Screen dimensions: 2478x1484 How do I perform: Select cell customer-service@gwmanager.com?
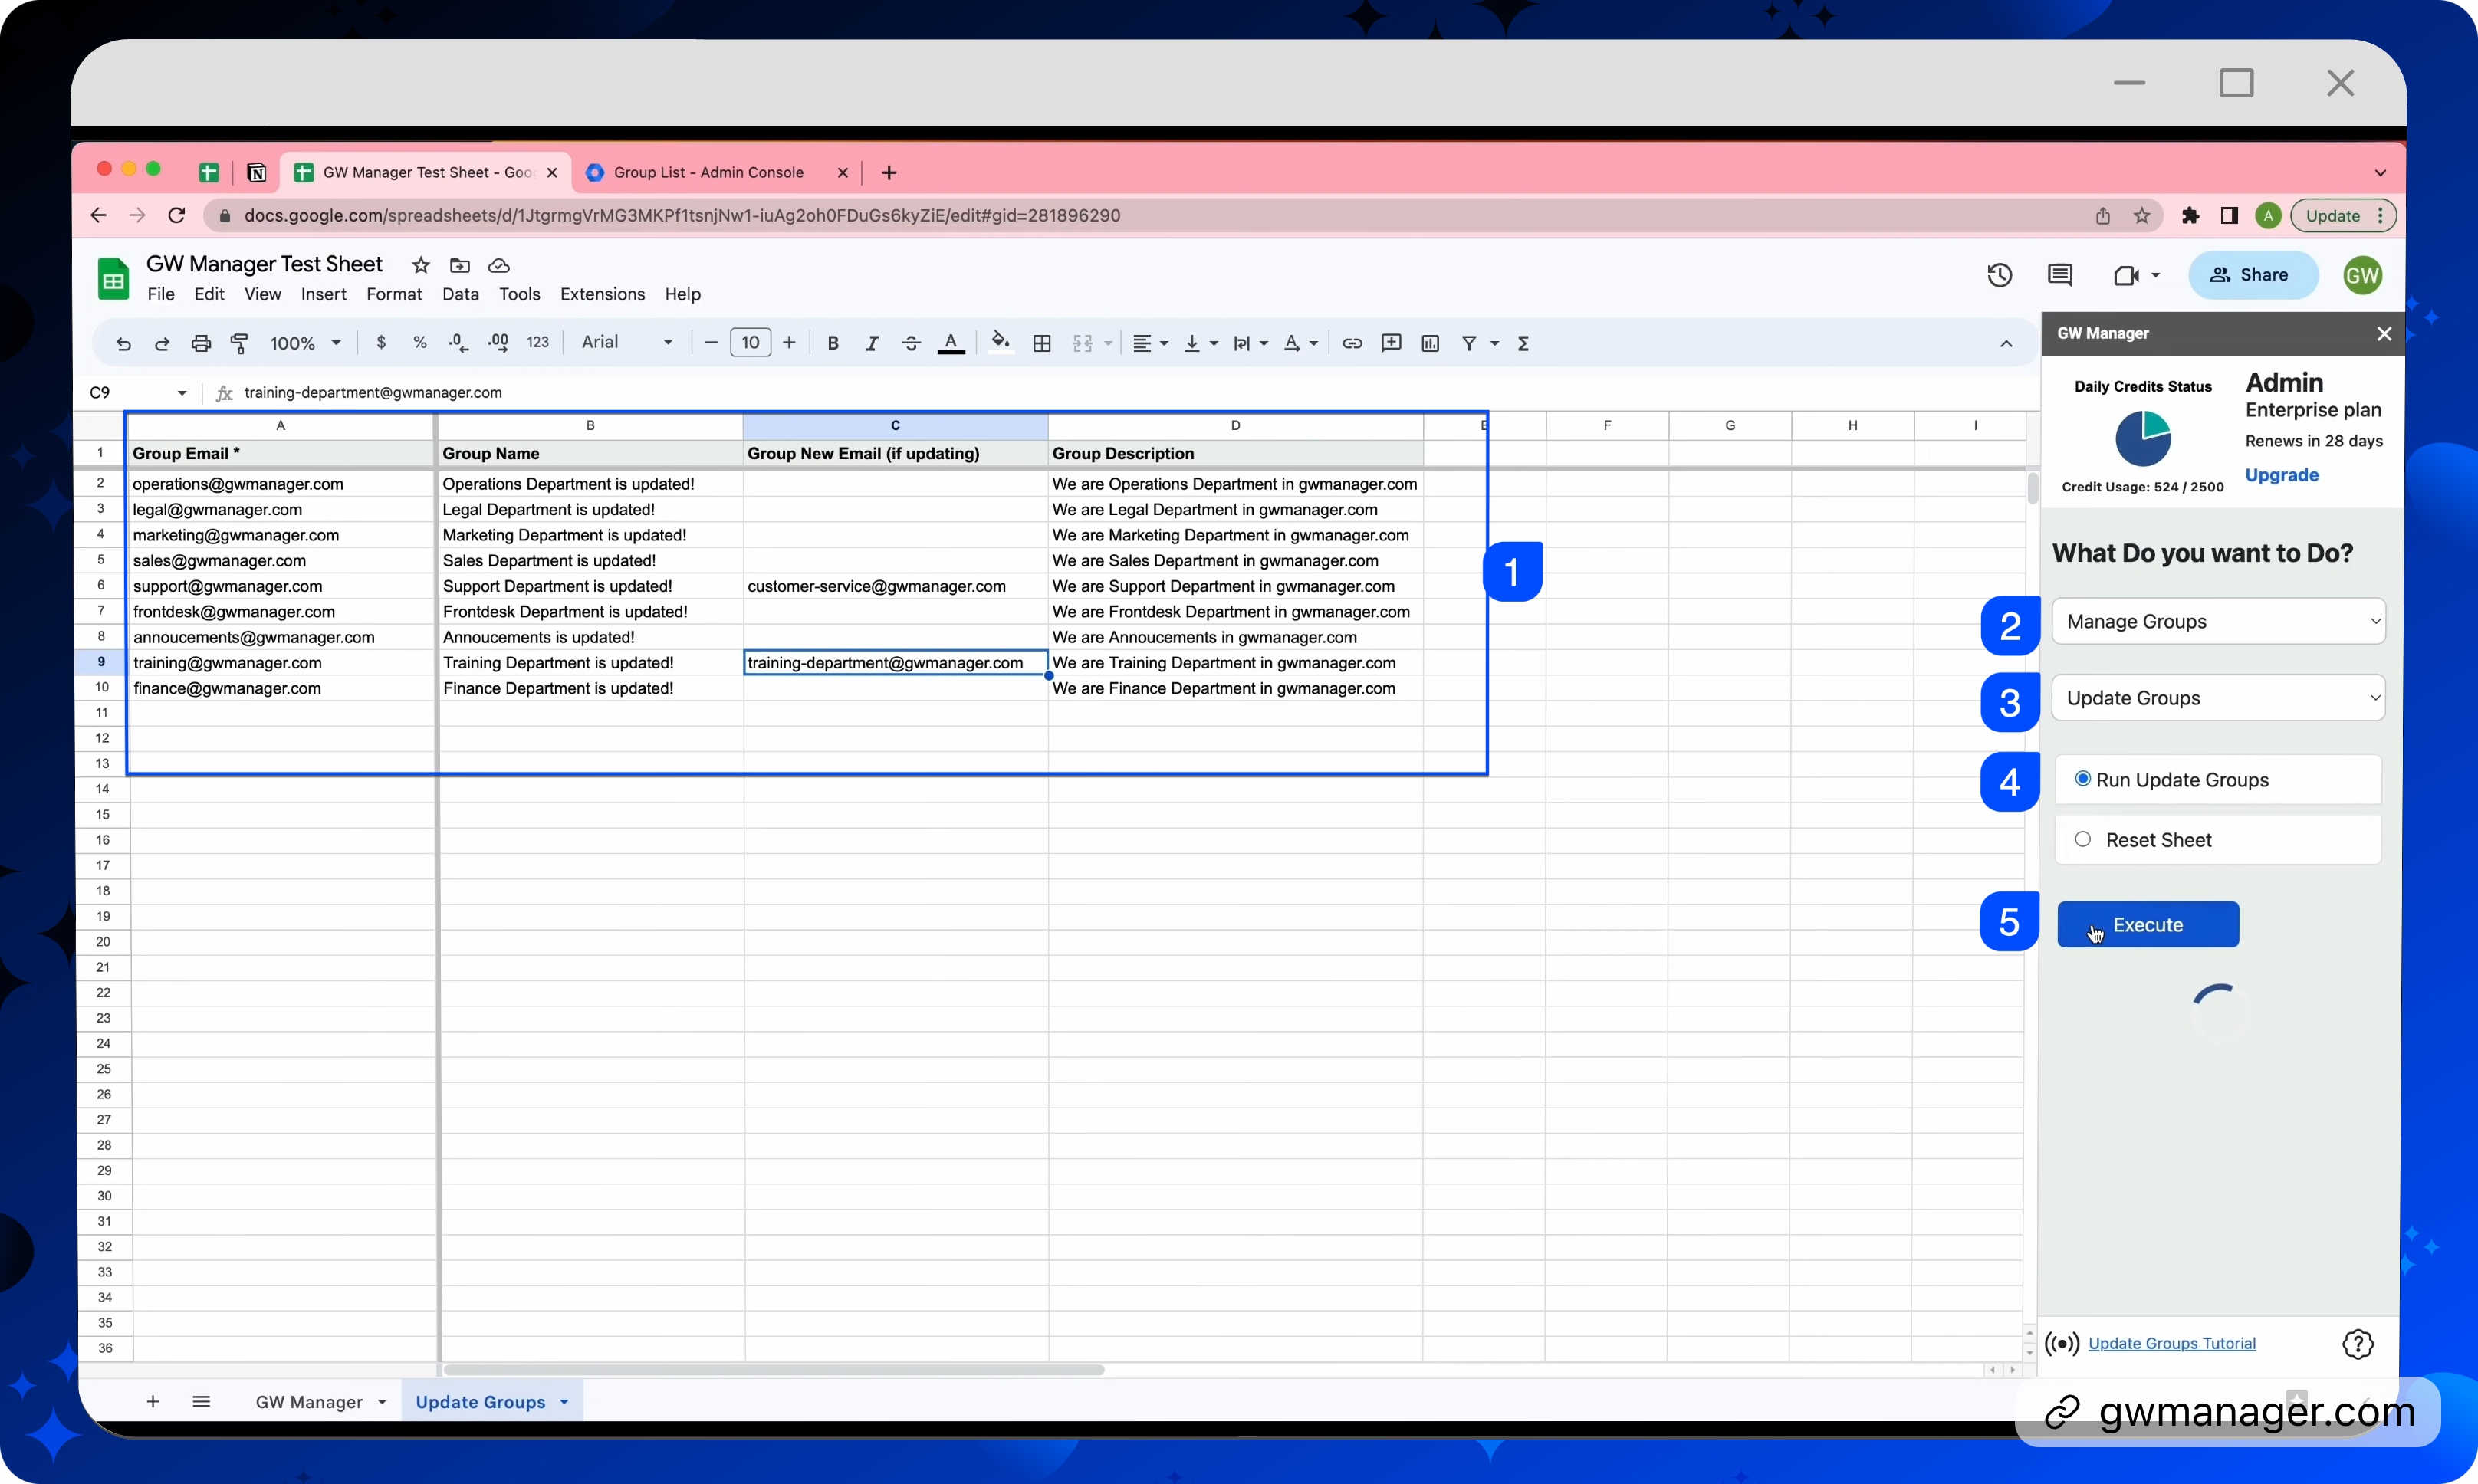[x=895, y=586]
